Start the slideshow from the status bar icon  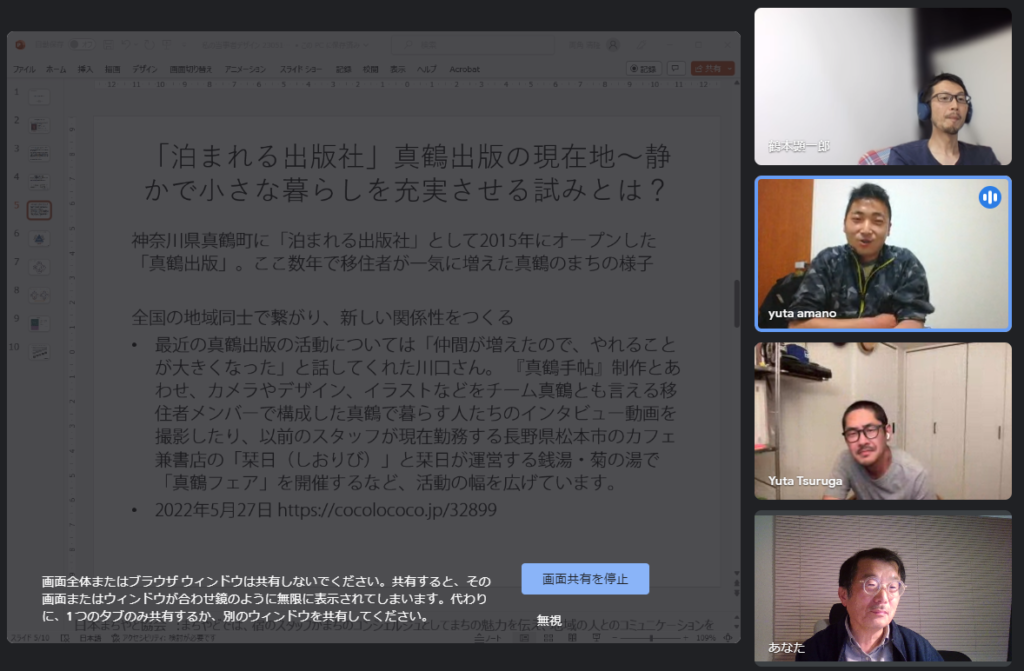tap(597, 638)
